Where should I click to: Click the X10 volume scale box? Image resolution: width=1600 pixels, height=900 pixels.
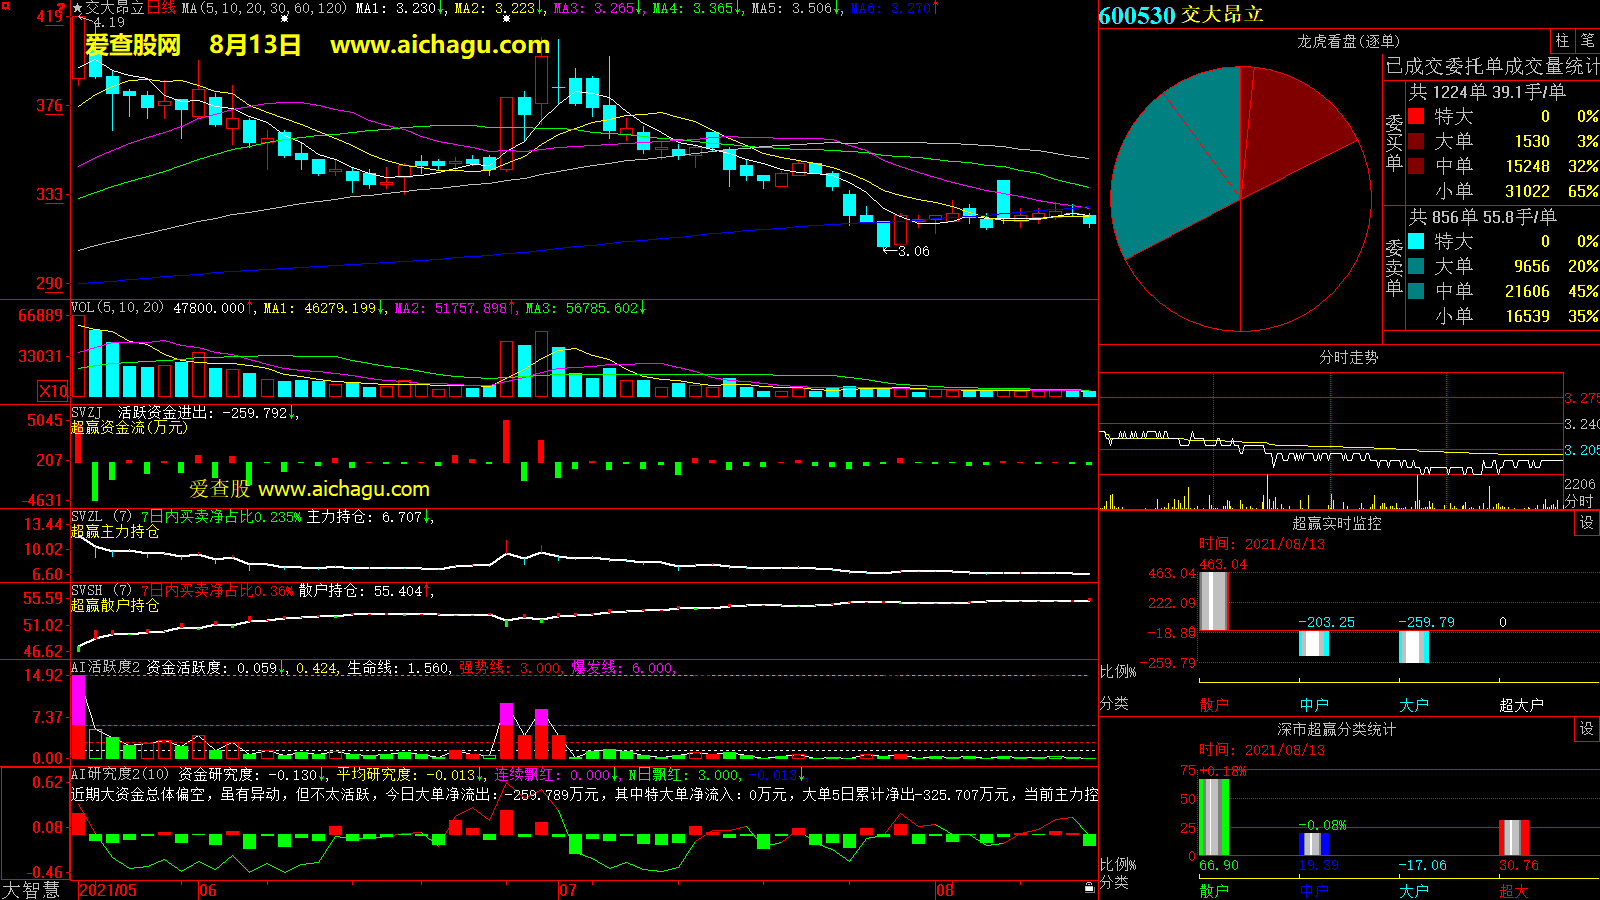[x=53, y=391]
